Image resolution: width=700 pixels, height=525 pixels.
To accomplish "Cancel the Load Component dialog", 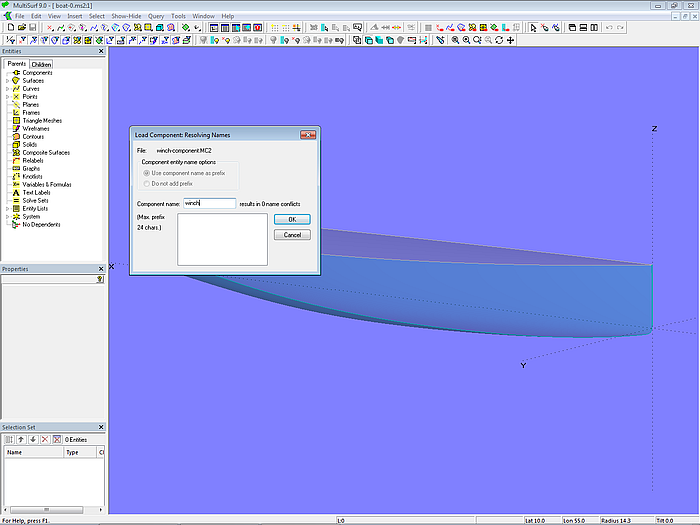I will tap(292, 235).
